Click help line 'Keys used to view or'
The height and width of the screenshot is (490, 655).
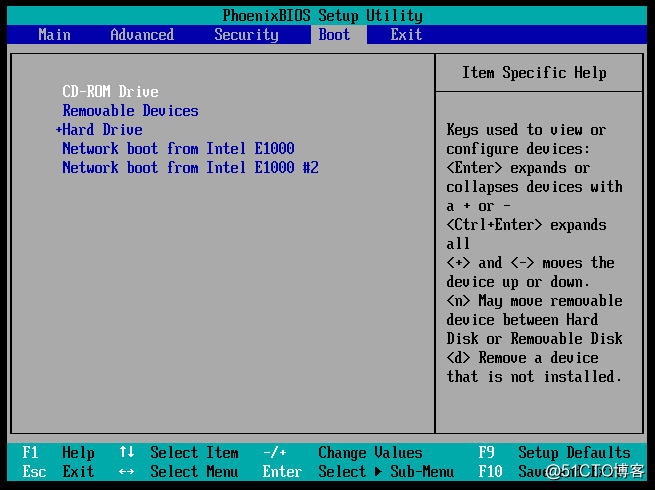pyautogui.click(x=526, y=130)
